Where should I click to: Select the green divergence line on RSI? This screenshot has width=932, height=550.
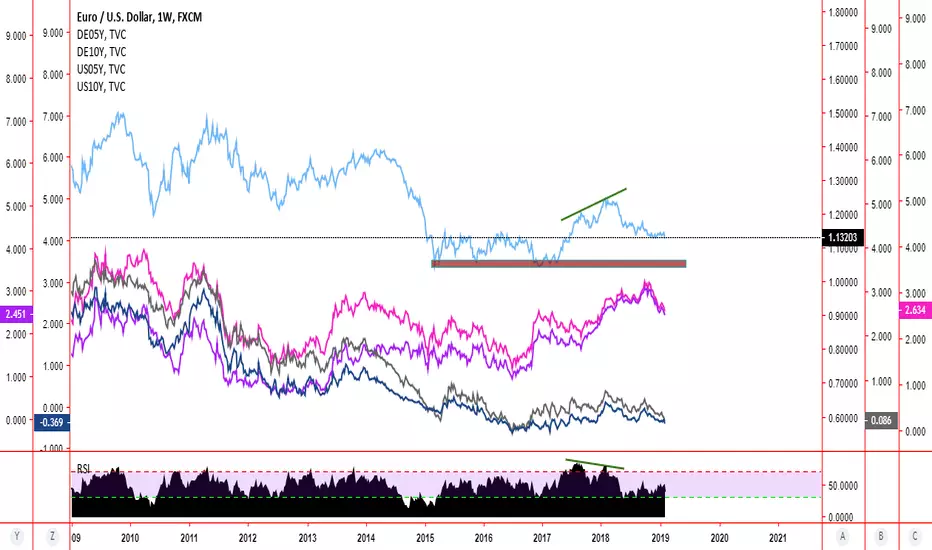tap(594, 464)
